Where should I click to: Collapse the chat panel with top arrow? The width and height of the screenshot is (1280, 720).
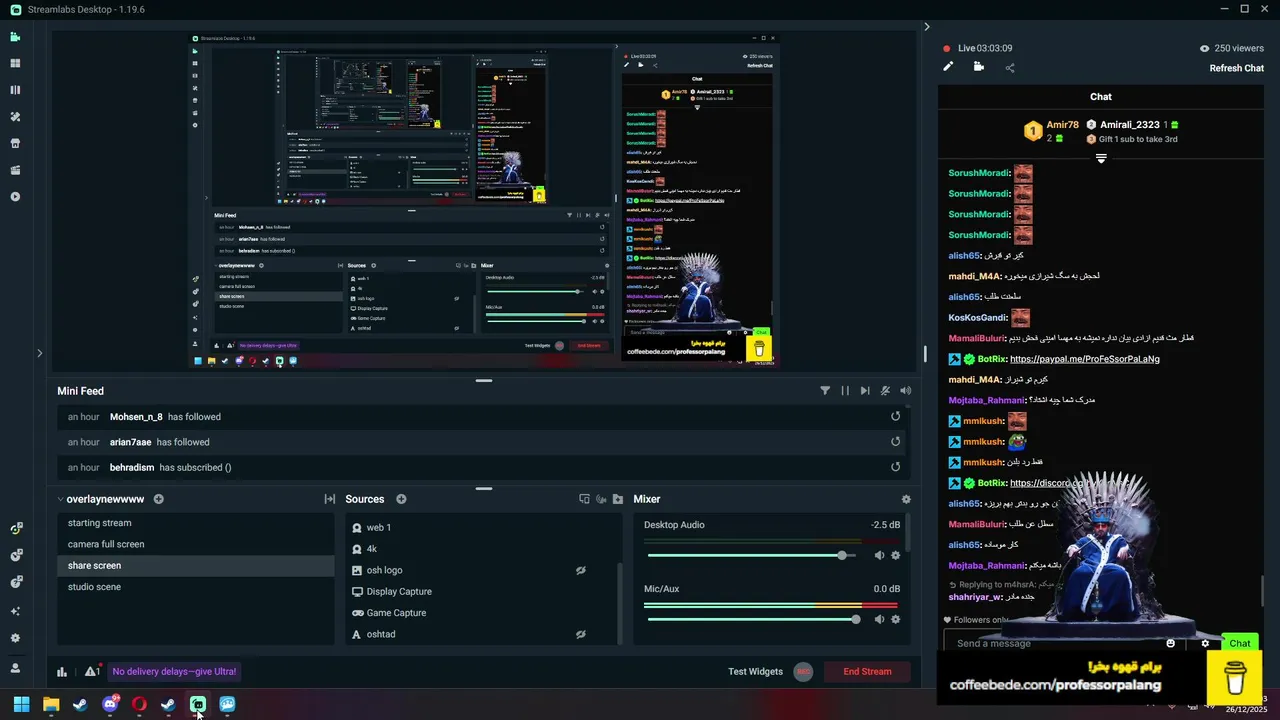tap(927, 27)
